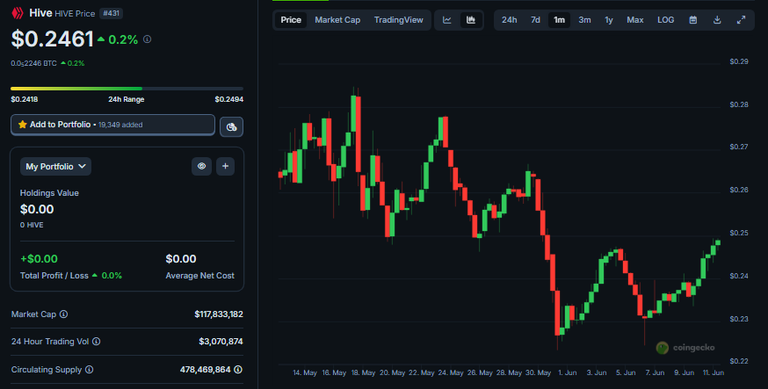Select the Max time range option
Screen dimensions: 768x389
point(635,20)
